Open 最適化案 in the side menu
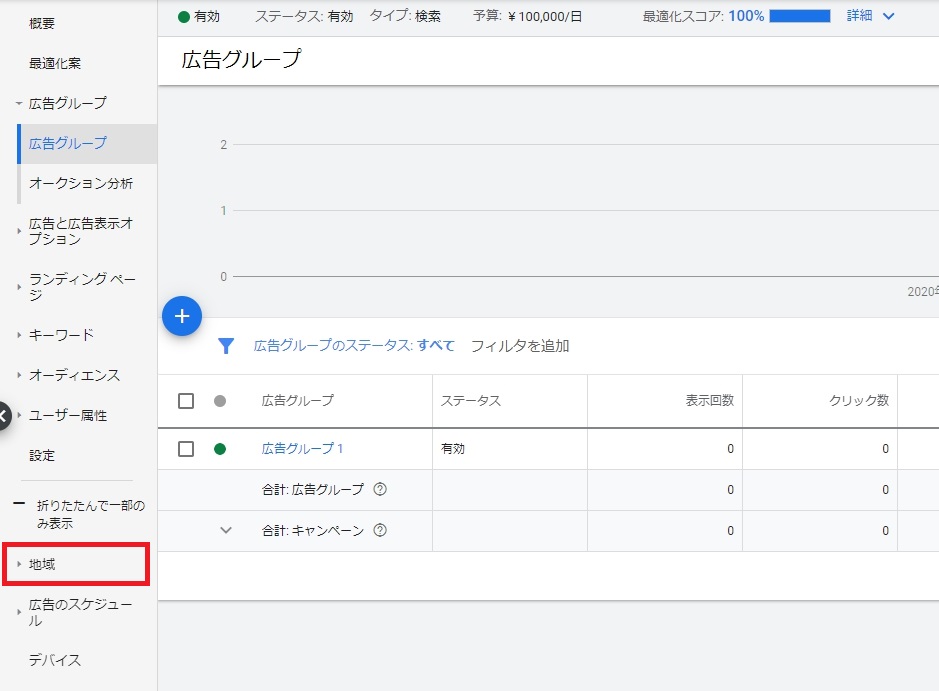 [55, 63]
